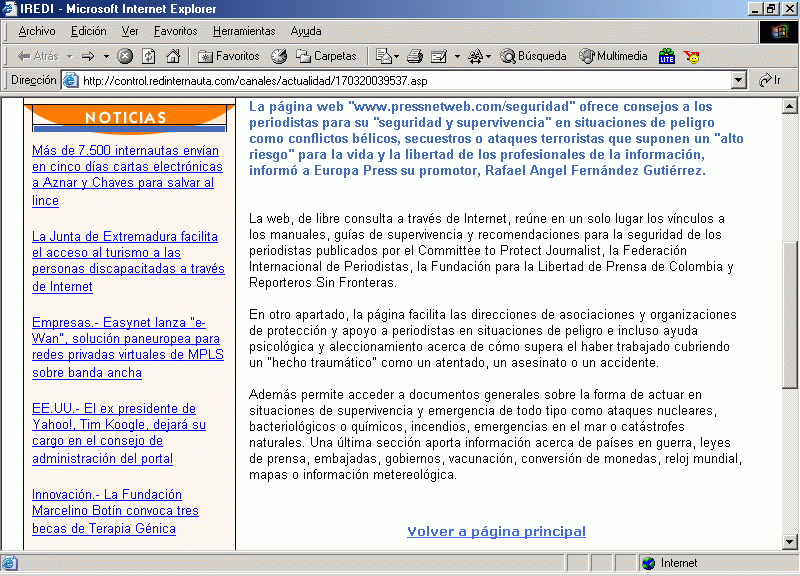Click the smiley face toolbar icon
Viewport: 800px width, 576px height.
(692, 57)
